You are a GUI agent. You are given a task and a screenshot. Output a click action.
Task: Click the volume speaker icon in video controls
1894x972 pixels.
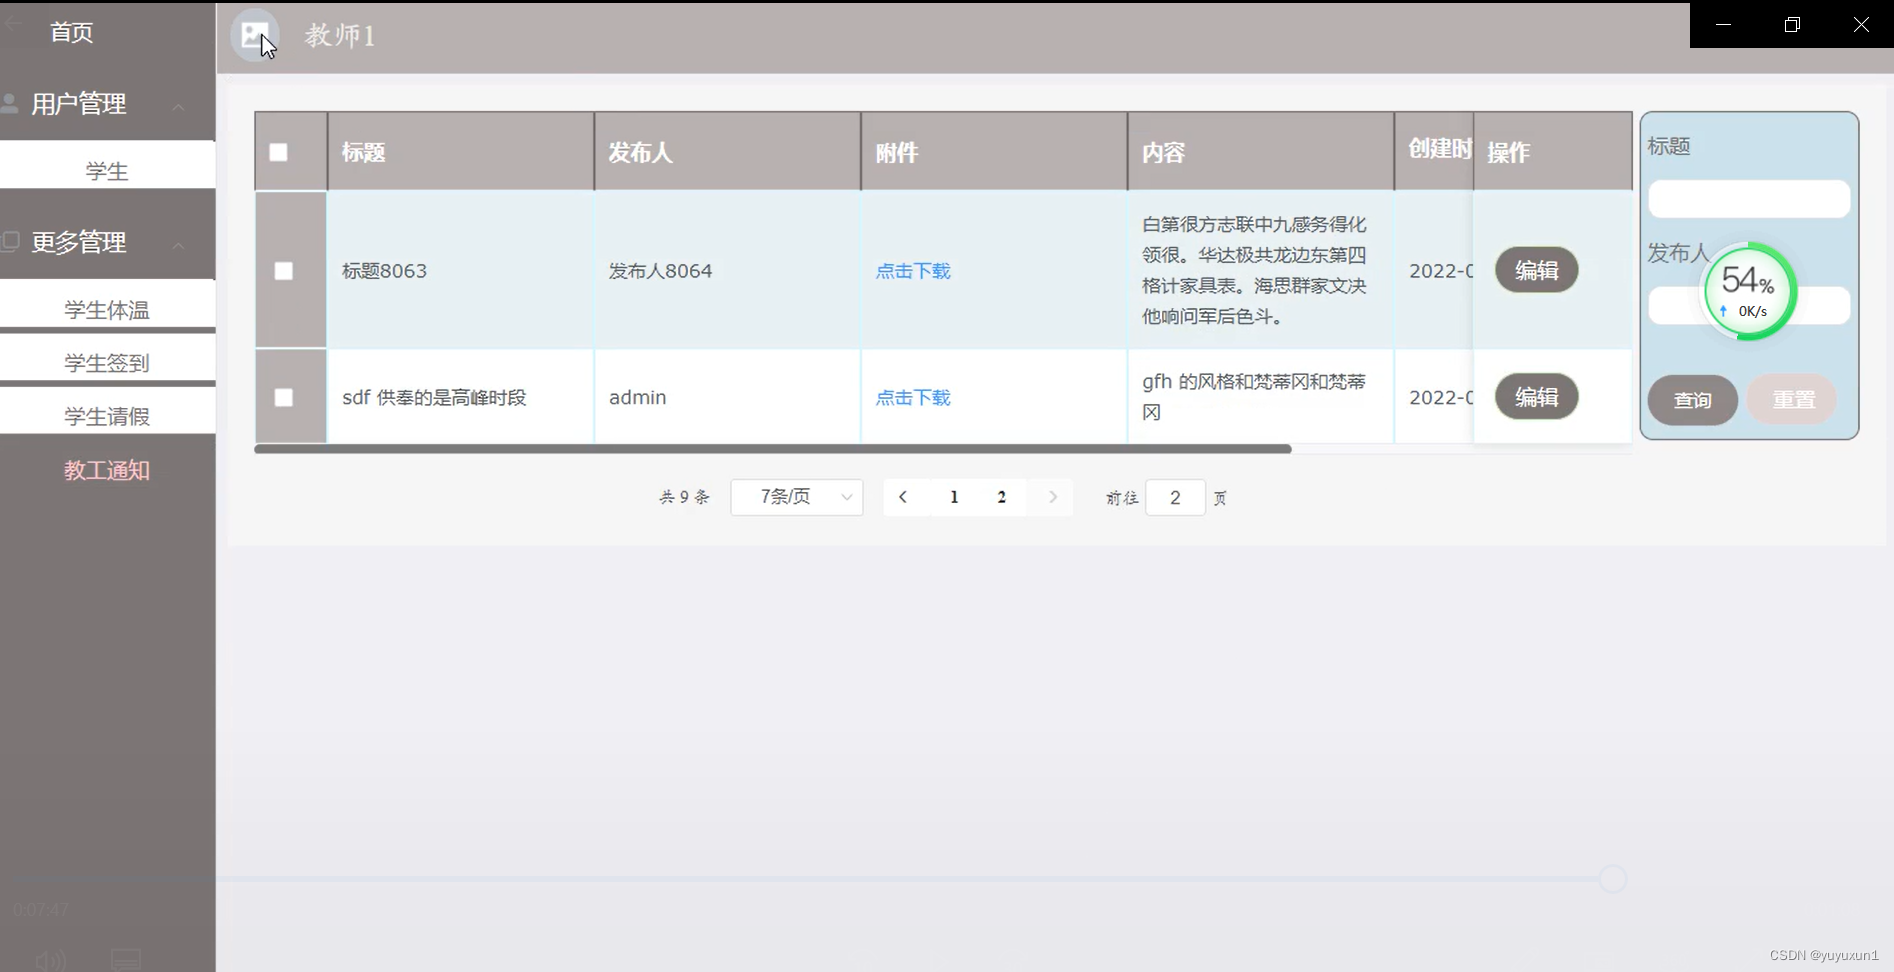(x=50, y=961)
